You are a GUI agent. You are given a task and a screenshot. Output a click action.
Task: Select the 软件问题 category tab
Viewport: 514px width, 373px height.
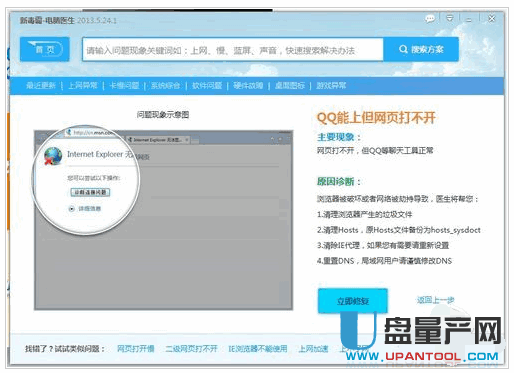point(207,86)
